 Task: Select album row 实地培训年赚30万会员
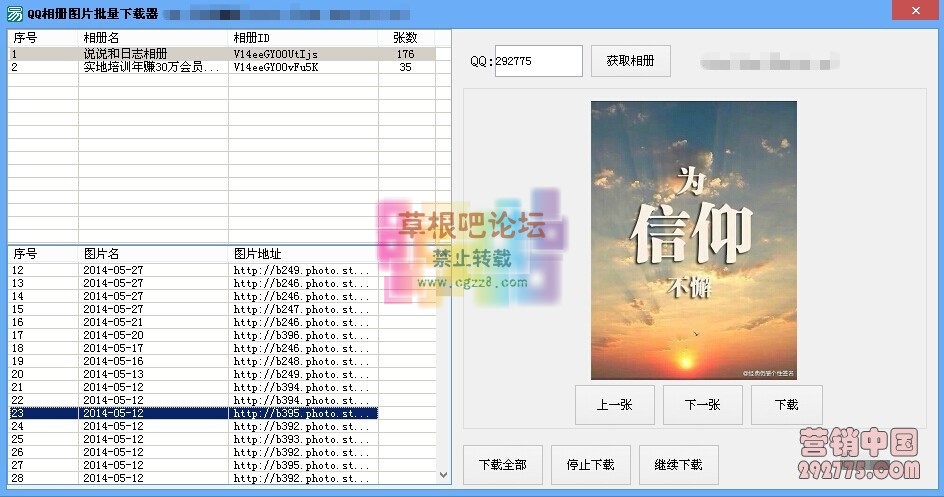pos(222,67)
